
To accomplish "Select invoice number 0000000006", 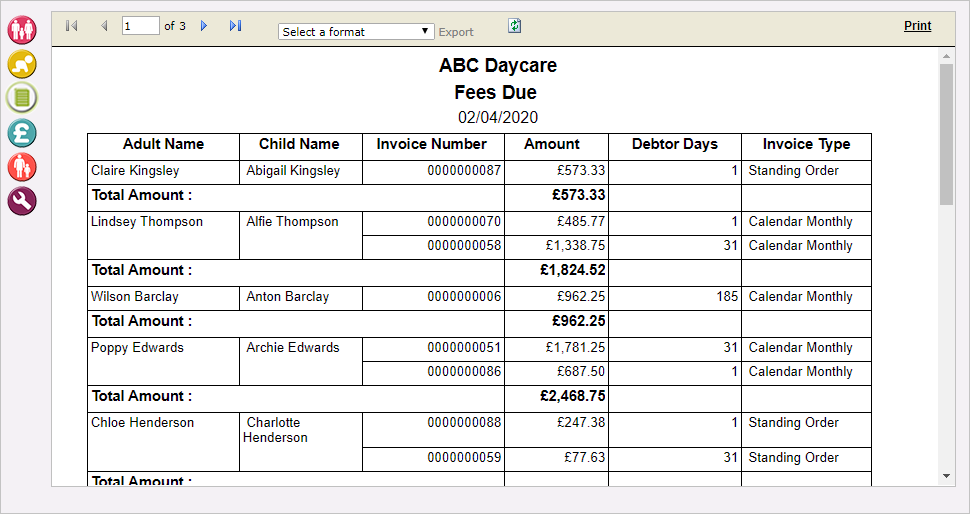I will pos(464,297).
